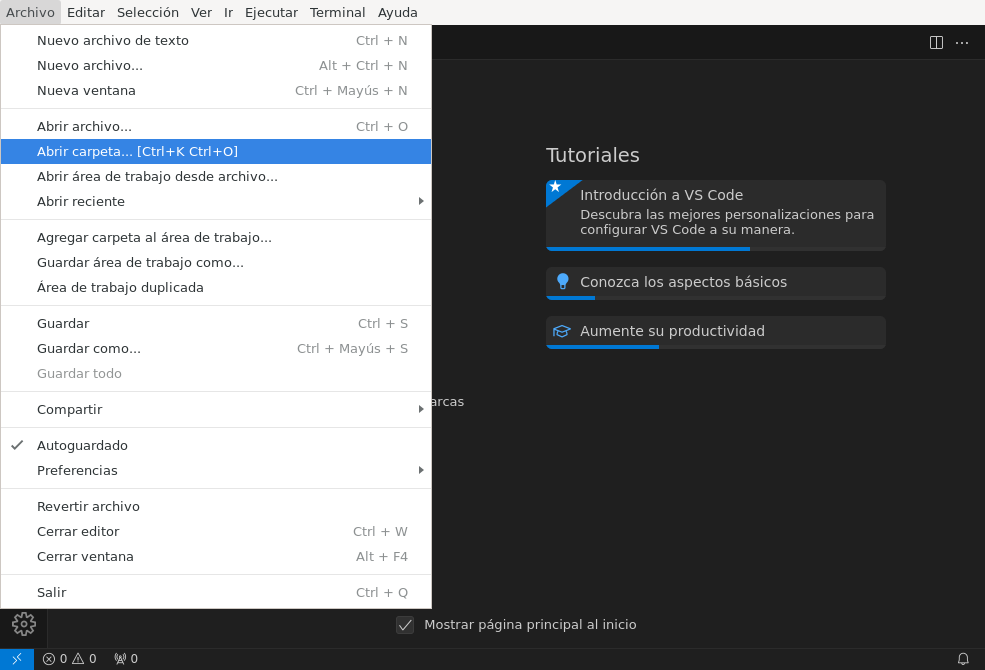Open Introducción a VS Code tutorial
The height and width of the screenshot is (670, 985).
coord(716,215)
